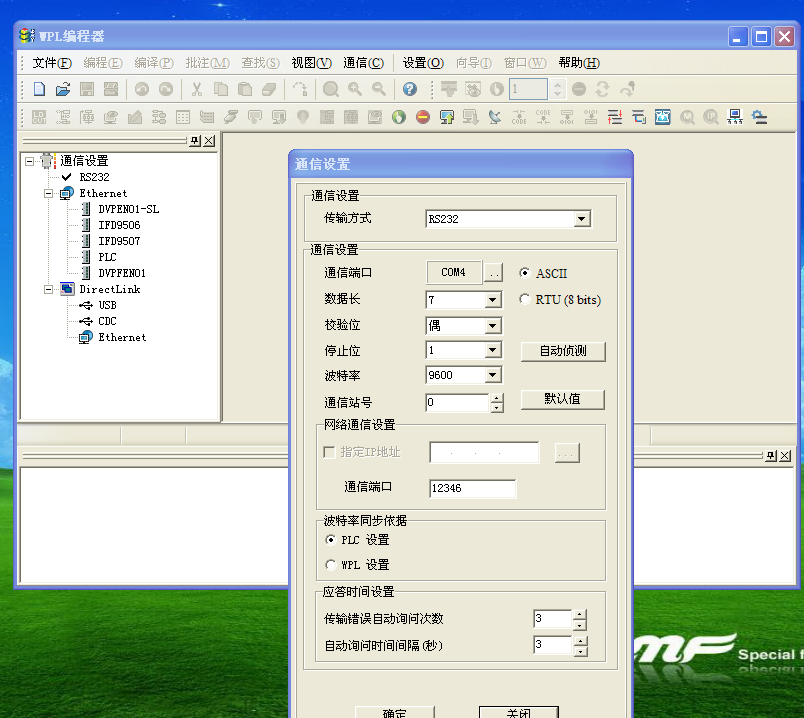
Task: Click the blue Help question mark icon
Action: (409, 89)
